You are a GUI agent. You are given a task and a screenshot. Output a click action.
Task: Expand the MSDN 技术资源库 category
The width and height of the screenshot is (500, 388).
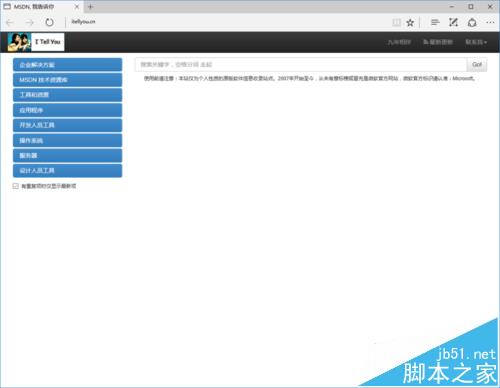(67, 80)
